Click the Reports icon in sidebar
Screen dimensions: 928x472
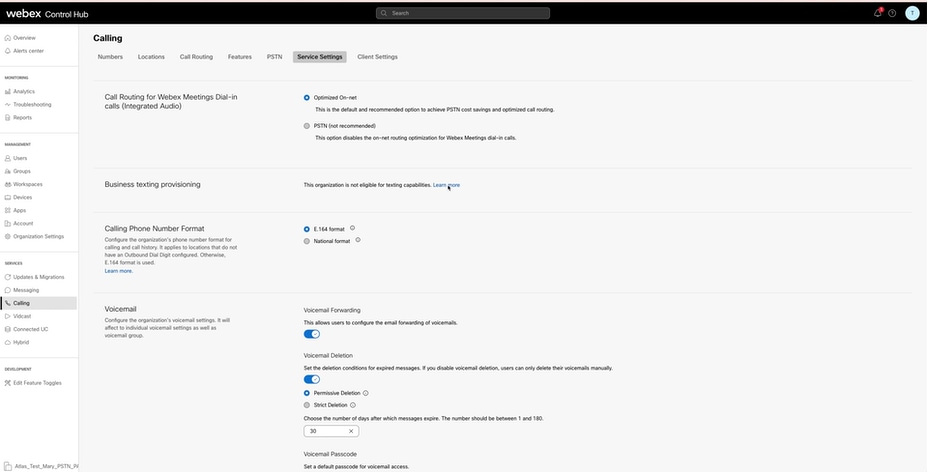pos(8,118)
